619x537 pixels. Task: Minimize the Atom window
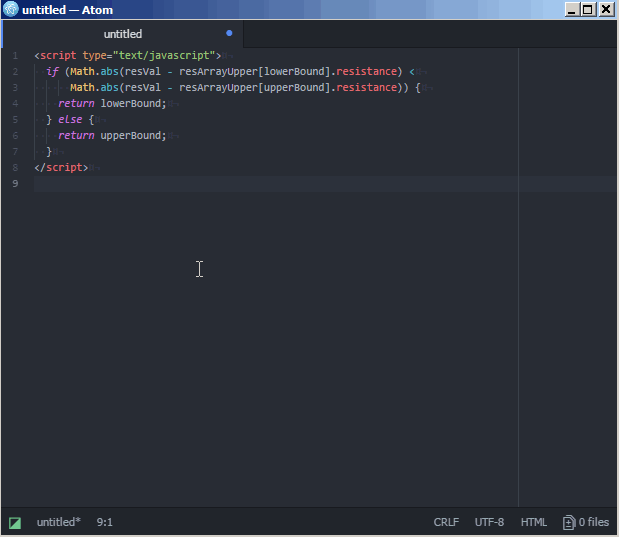[x=572, y=9]
